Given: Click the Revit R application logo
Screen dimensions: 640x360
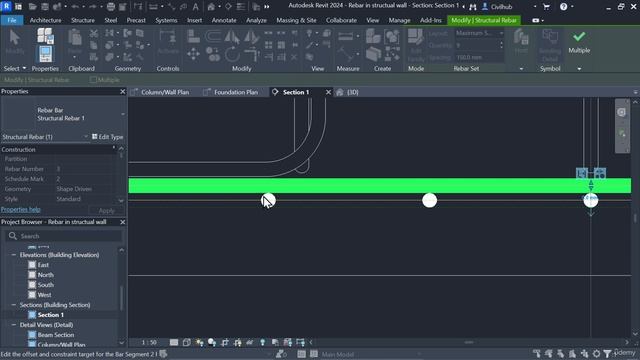Looking at the screenshot, I should (6, 7).
